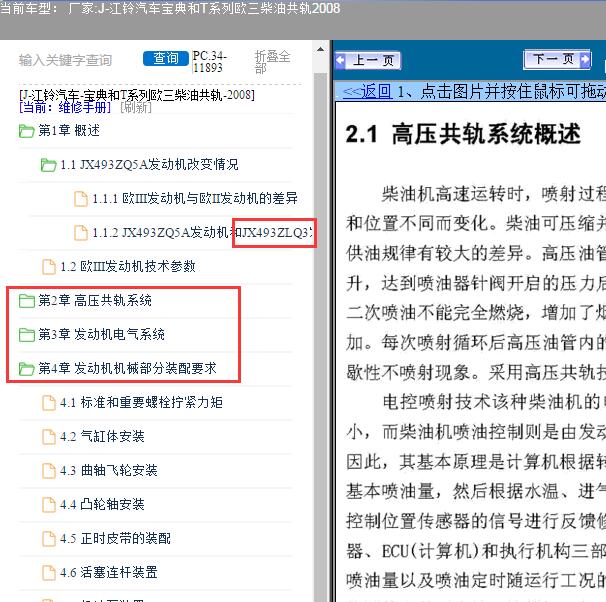Screen dimensions: 606x602
Task: Click the <<返回 link
Action: pyautogui.click(x=367, y=92)
